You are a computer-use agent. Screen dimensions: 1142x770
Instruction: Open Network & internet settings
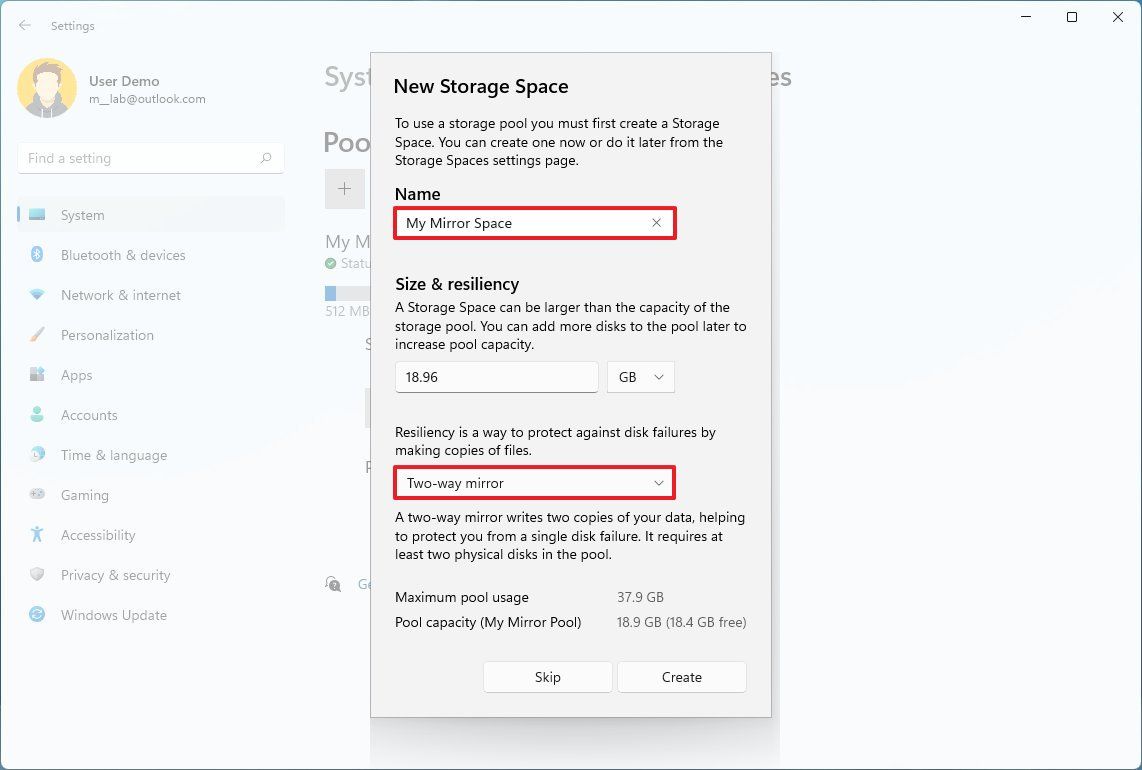tap(120, 295)
